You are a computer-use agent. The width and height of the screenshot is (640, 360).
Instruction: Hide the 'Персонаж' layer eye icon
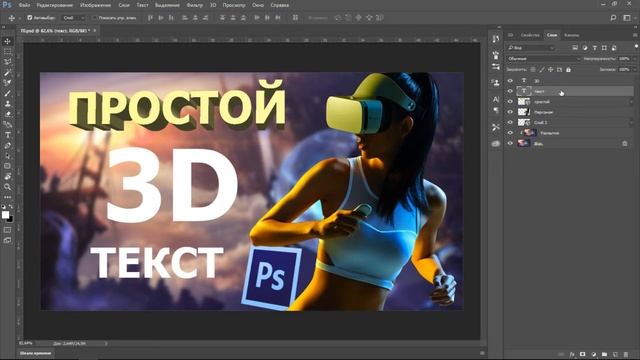pos(510,112)
